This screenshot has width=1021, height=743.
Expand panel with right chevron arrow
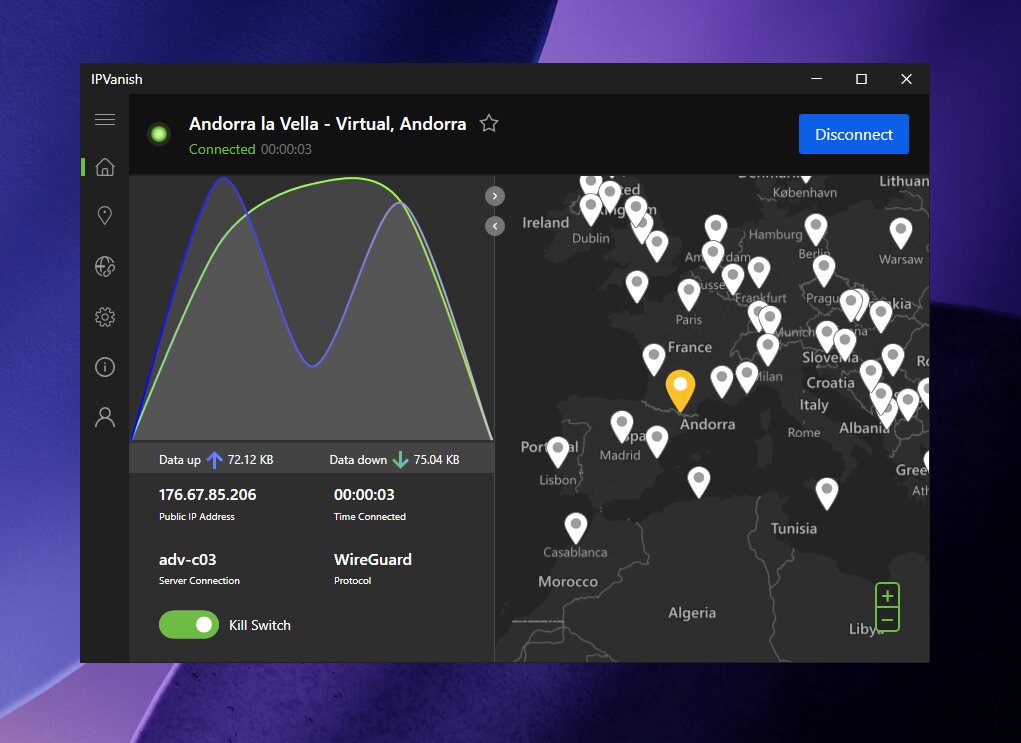coord(495,196)
